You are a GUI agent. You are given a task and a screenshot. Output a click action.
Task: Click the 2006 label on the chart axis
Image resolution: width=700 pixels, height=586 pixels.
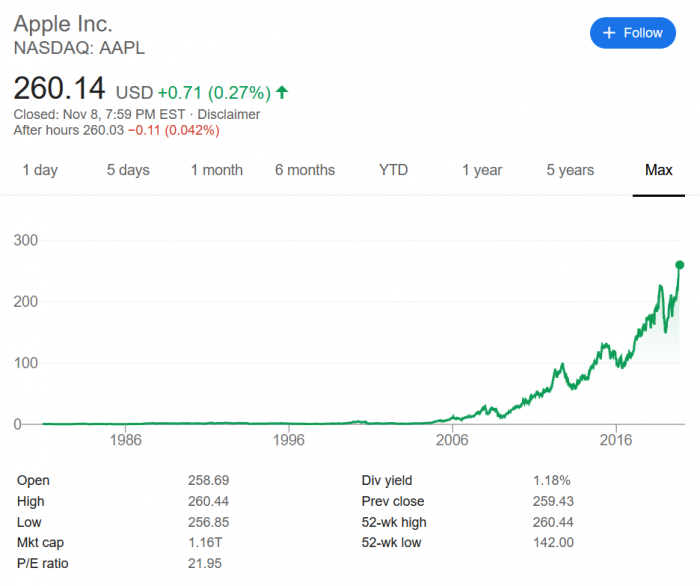click(453, 440)
